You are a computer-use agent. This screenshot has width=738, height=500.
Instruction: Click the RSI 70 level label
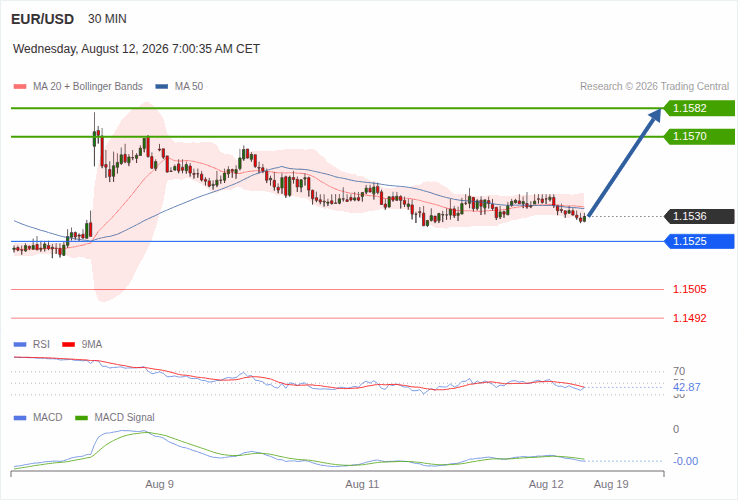tap(679, 371)
